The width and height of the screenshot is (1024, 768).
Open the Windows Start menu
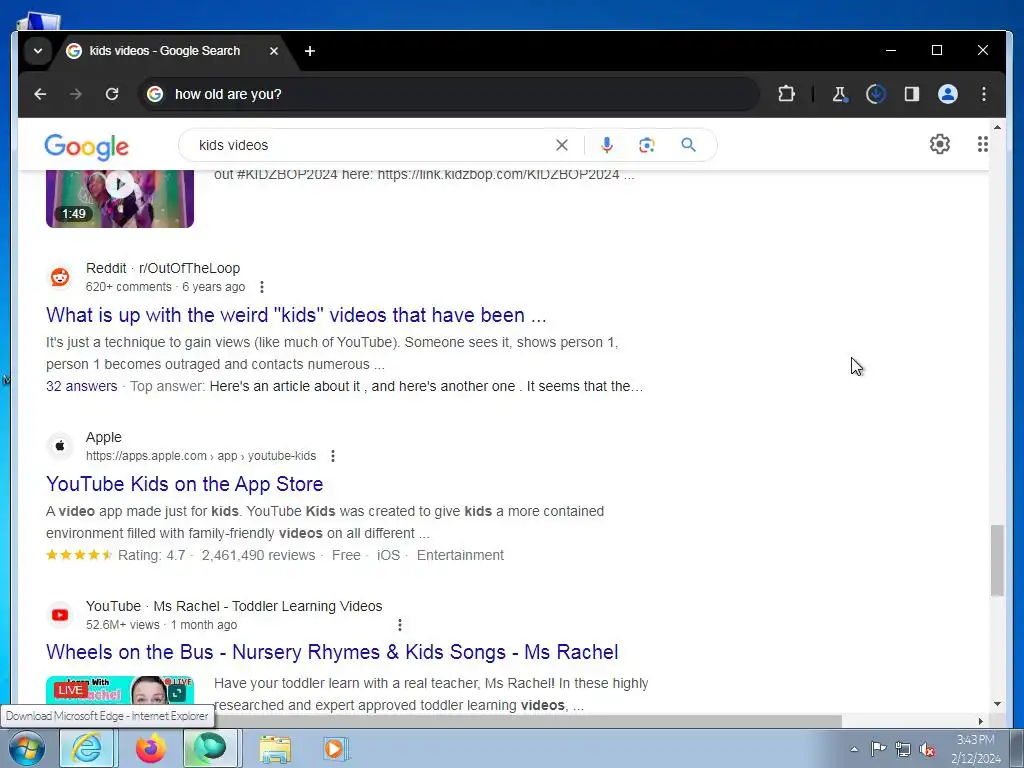click(27, 748)
